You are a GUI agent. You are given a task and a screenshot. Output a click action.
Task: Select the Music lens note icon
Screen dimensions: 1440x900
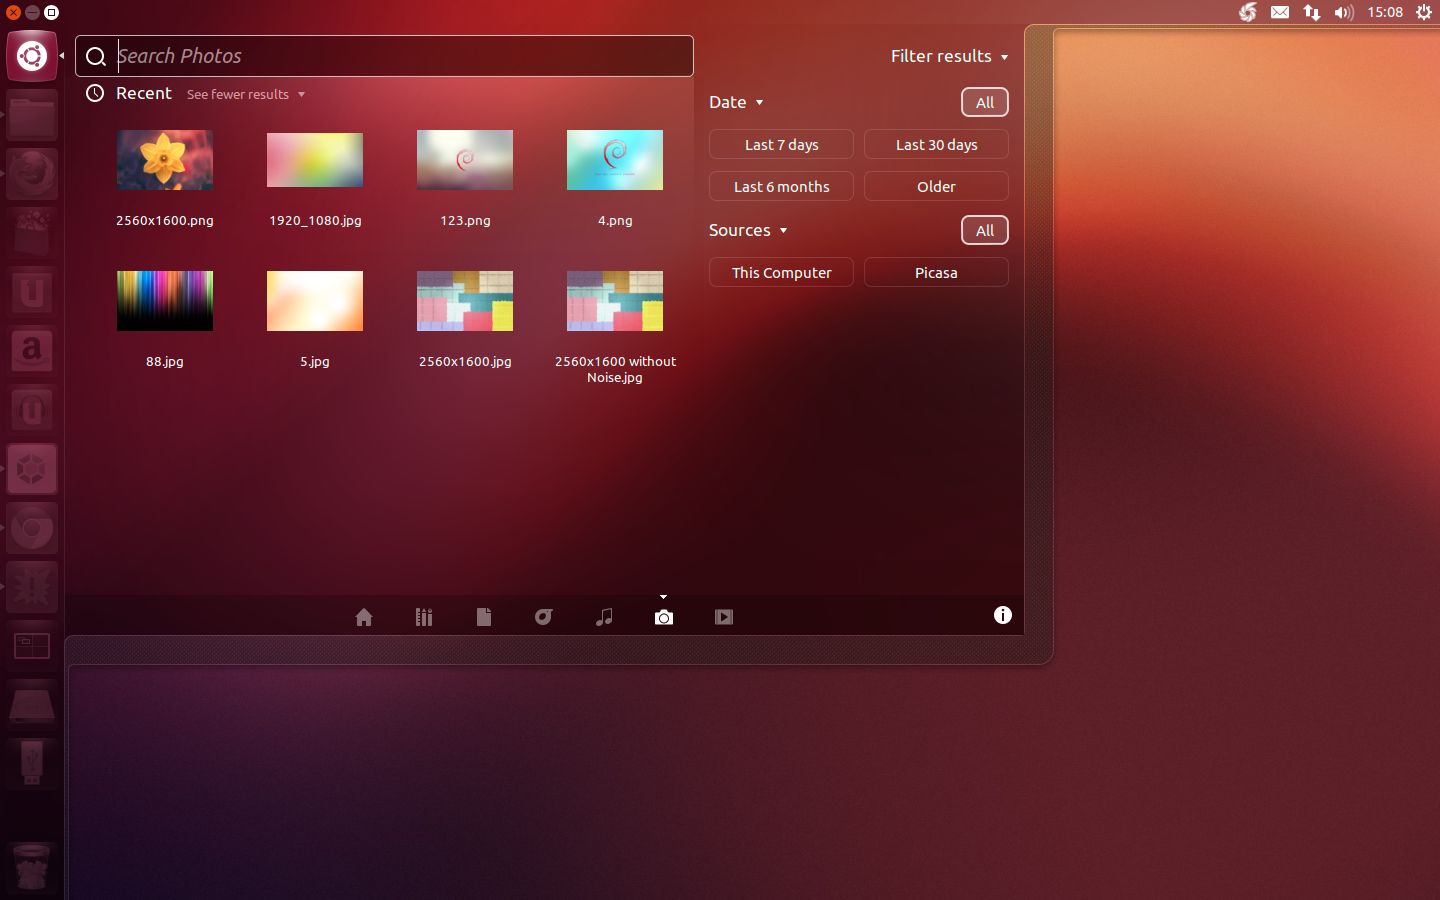click(x=604, y=617)
